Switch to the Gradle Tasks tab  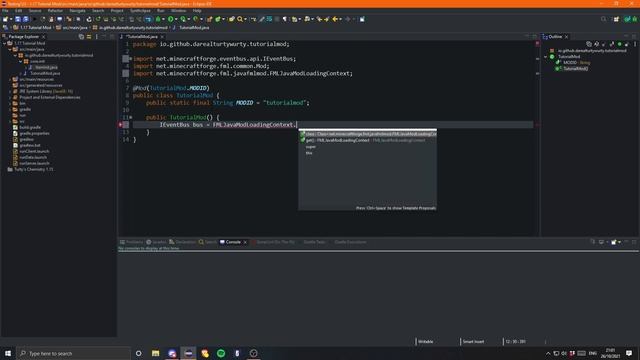(x=313, y=242)
